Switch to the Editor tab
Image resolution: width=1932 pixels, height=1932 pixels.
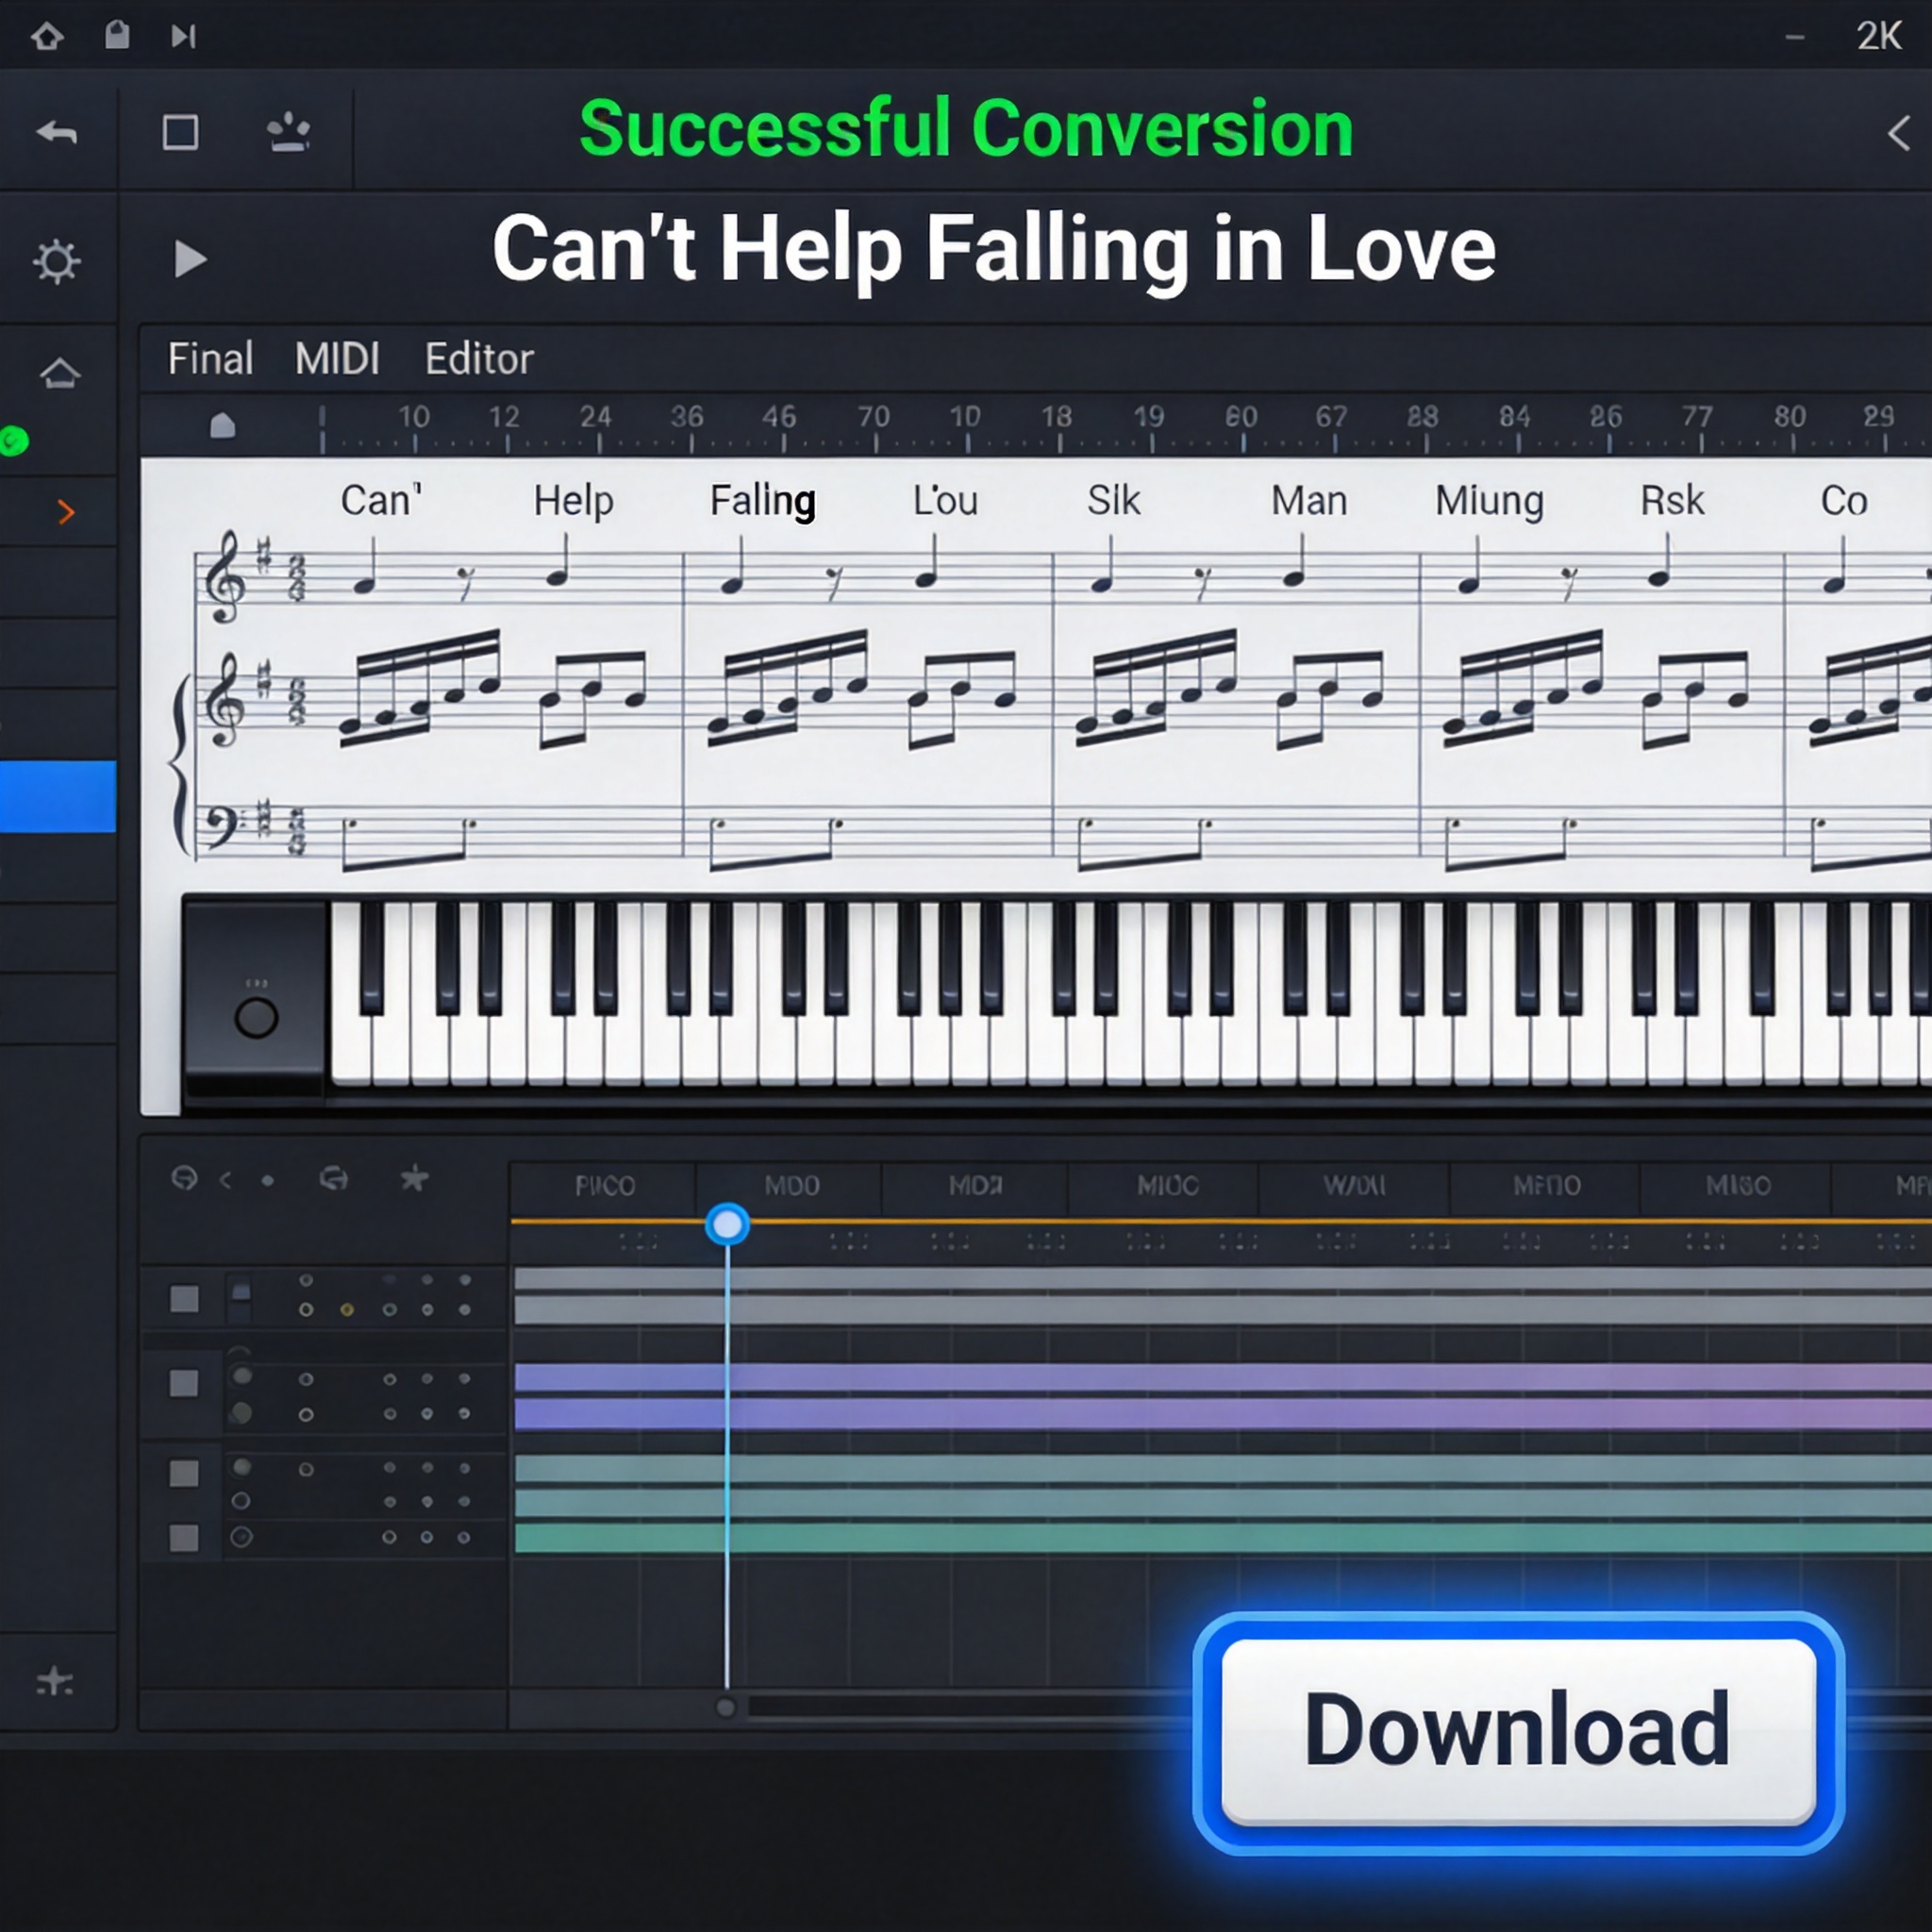click(479, 359)
